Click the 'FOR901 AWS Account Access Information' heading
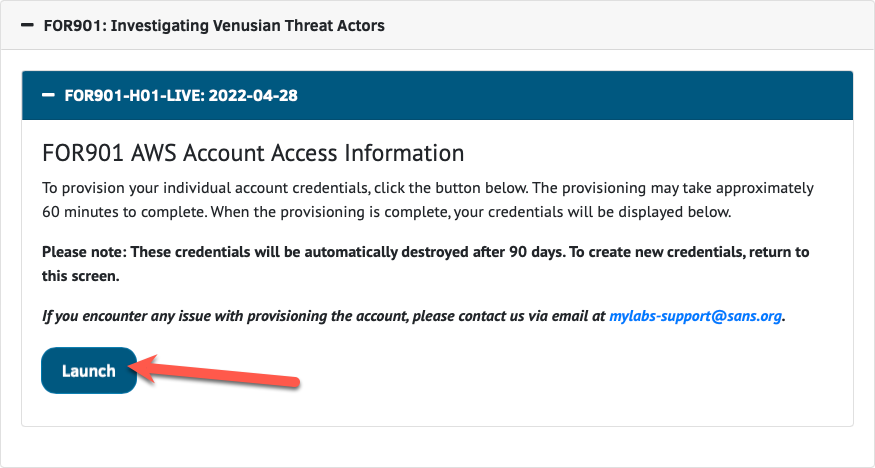Viewport: 875px width, 468px height. pos(253,153)
